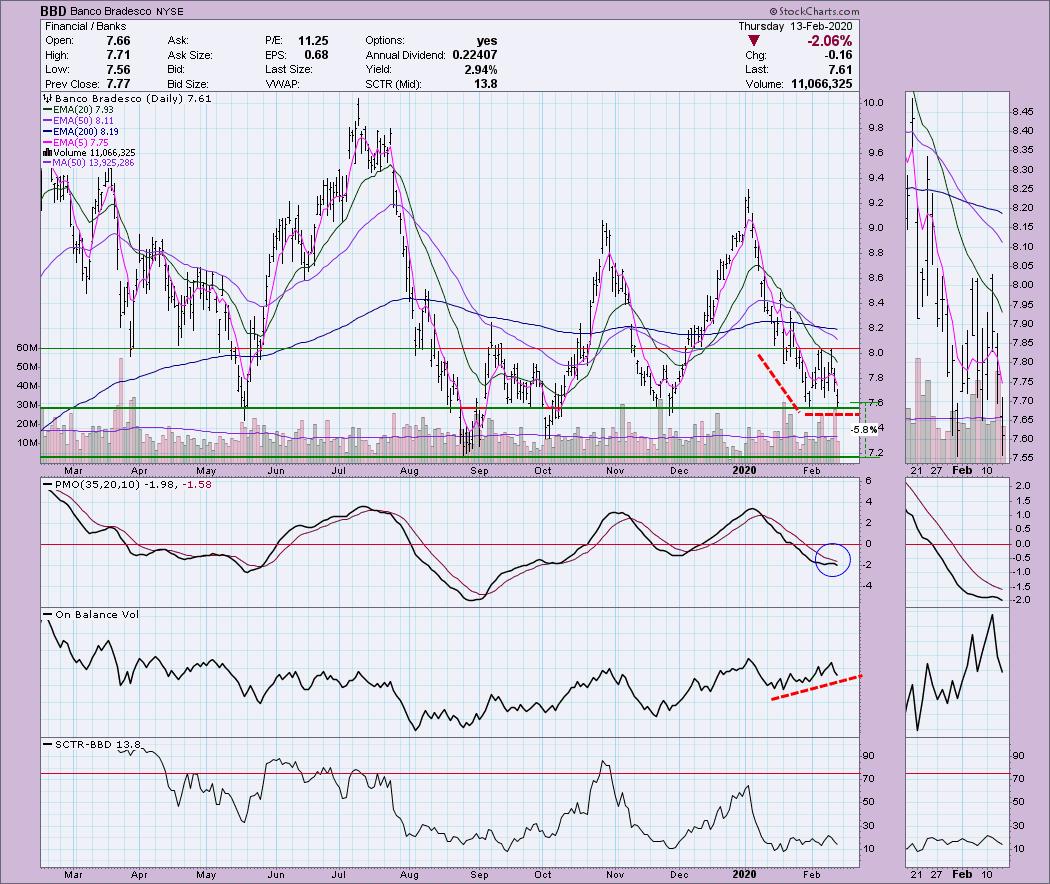Click the 'MA(50) 13,925,286' volume average legend
Image resolution: width=1050 pixels, height=884 pixels.
click(94, 163)
